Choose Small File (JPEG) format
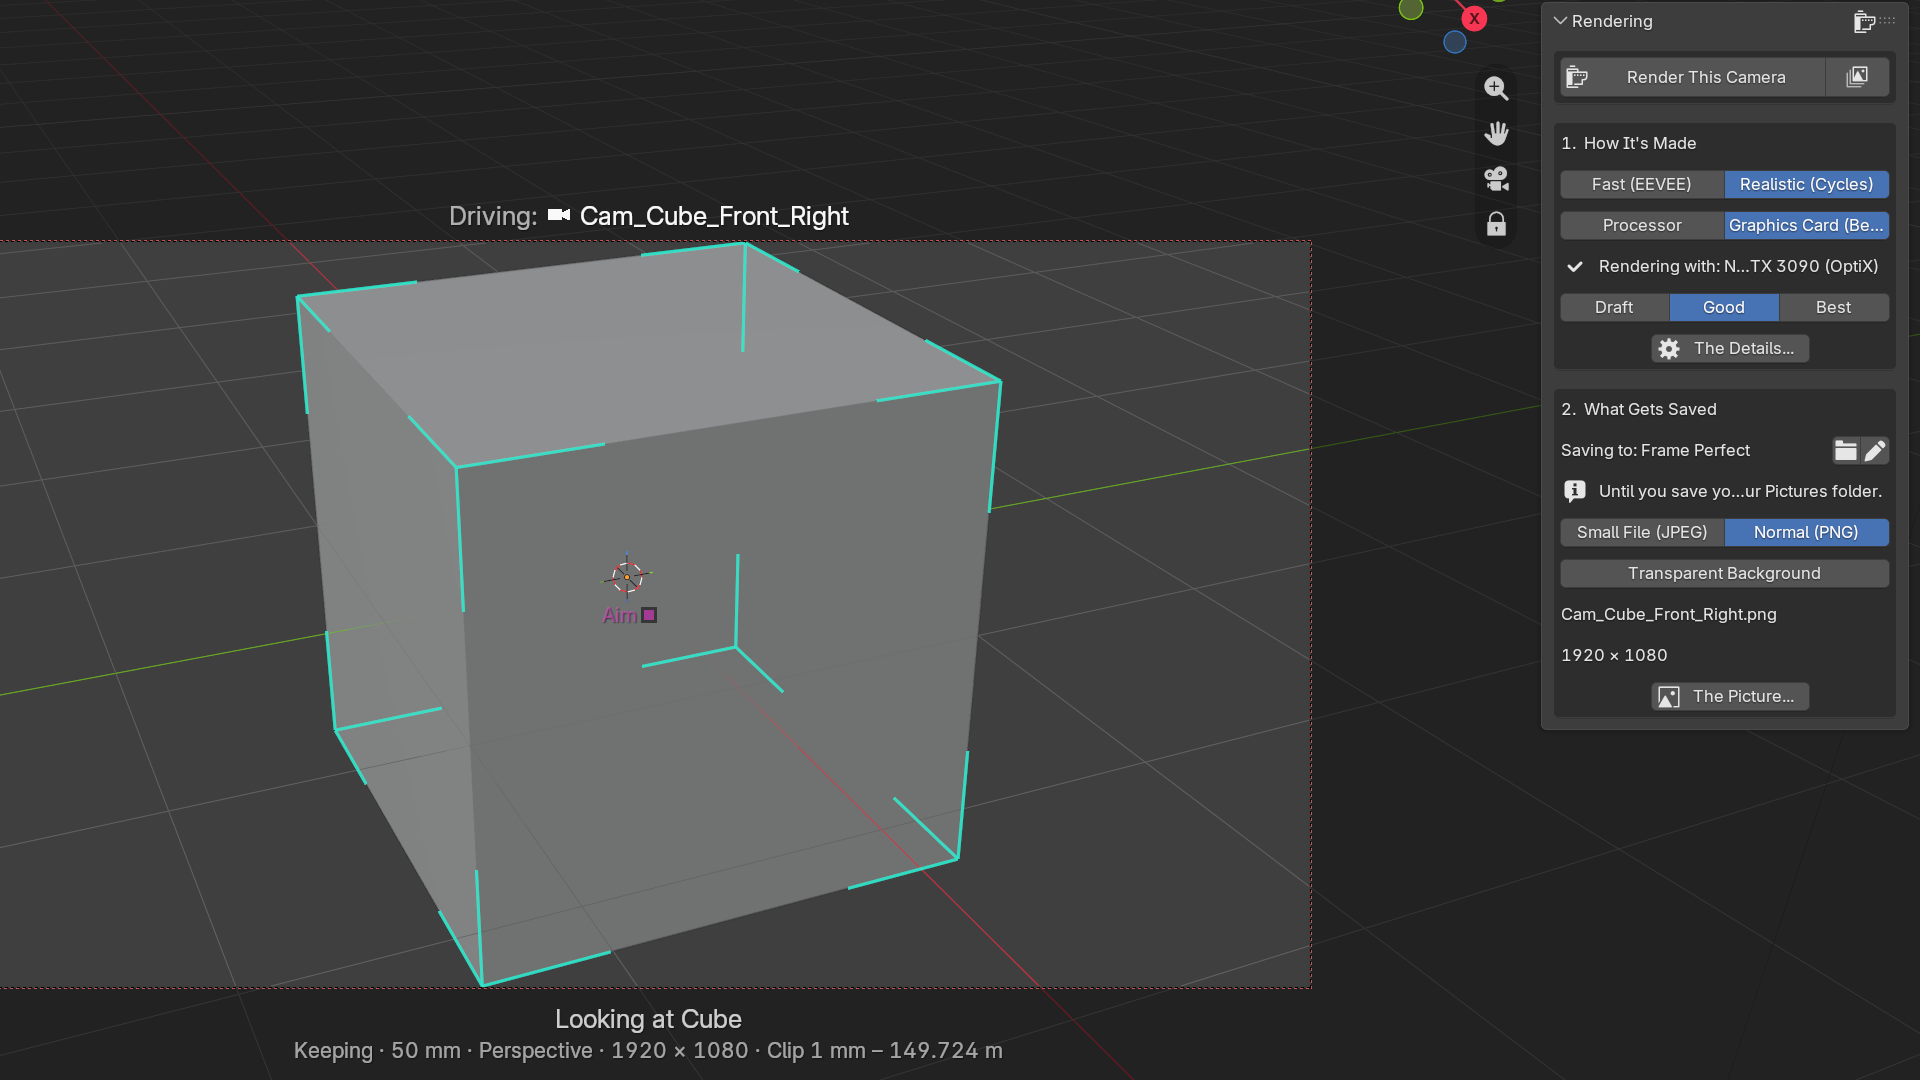Screen dimensions: 1920x1080 click(1642, 532)
